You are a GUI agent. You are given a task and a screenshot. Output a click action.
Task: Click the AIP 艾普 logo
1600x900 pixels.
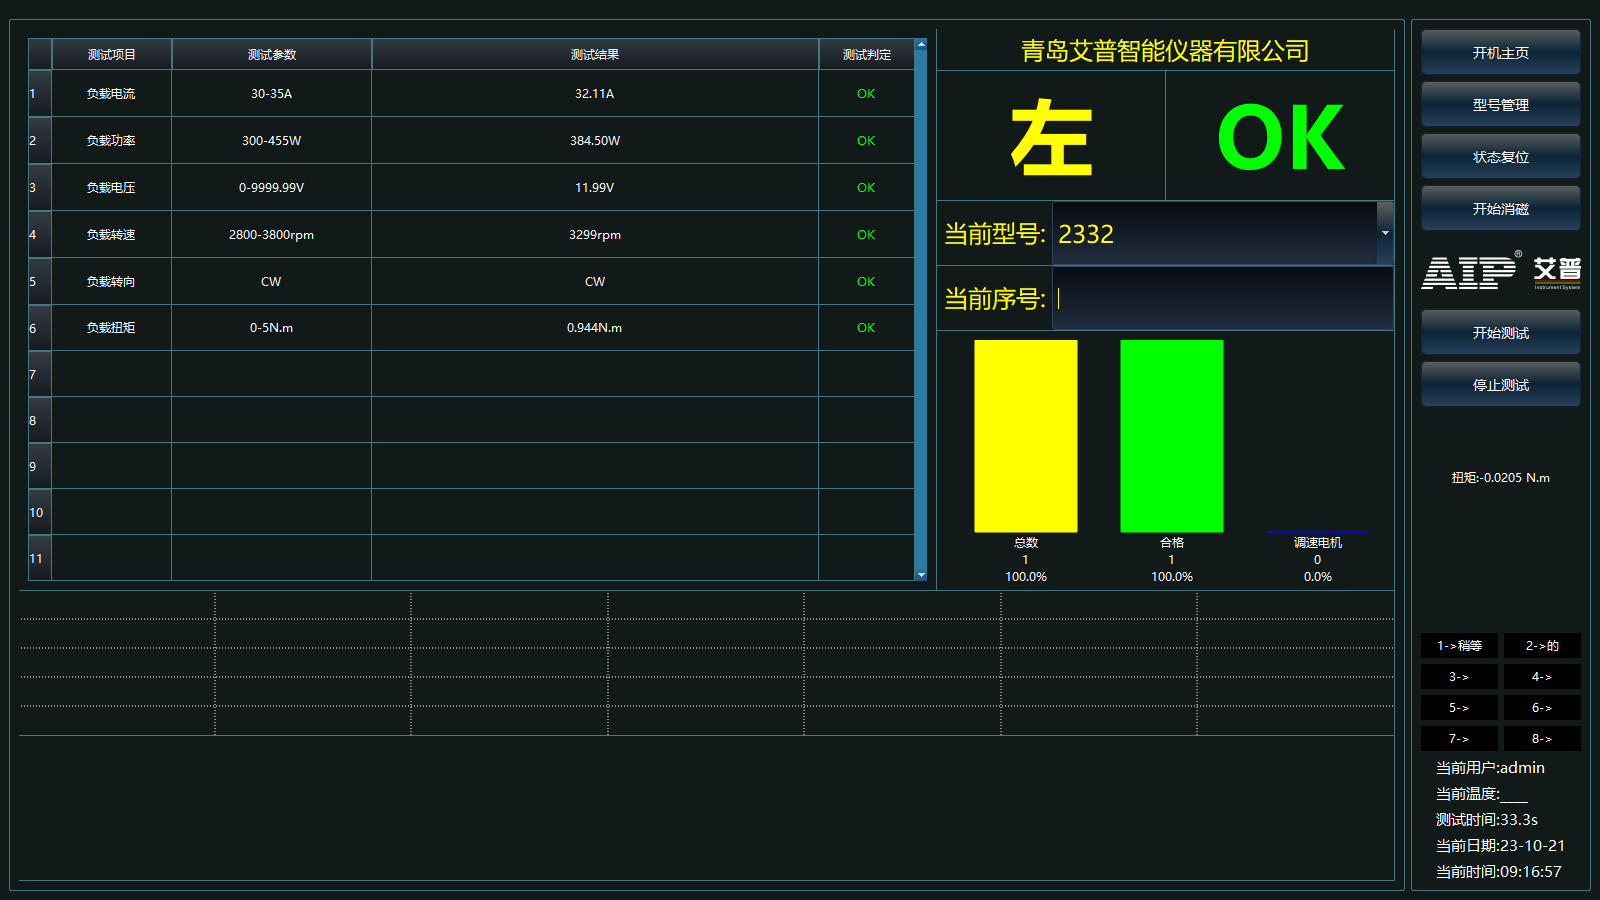pos(1500,272)
